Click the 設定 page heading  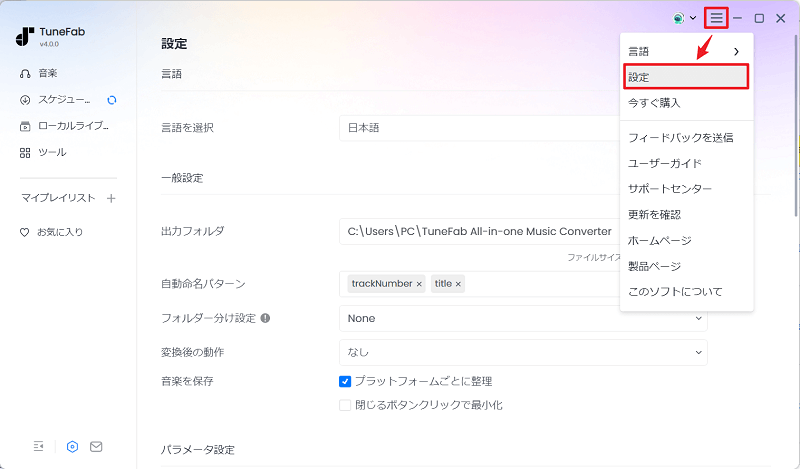[174, 44]
